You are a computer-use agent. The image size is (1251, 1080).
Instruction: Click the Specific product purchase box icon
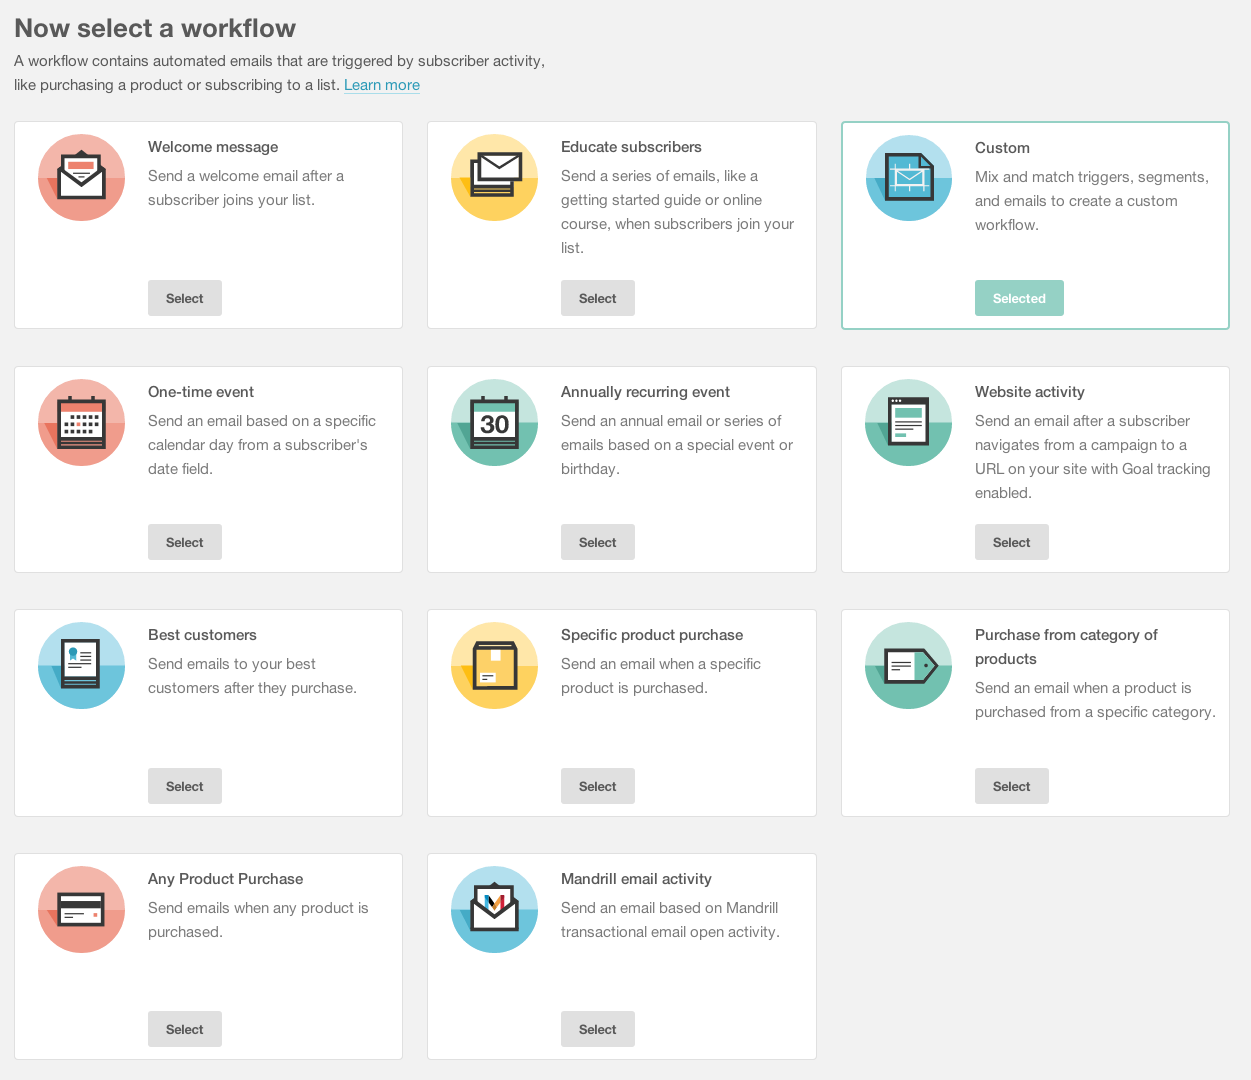(495, 666)
